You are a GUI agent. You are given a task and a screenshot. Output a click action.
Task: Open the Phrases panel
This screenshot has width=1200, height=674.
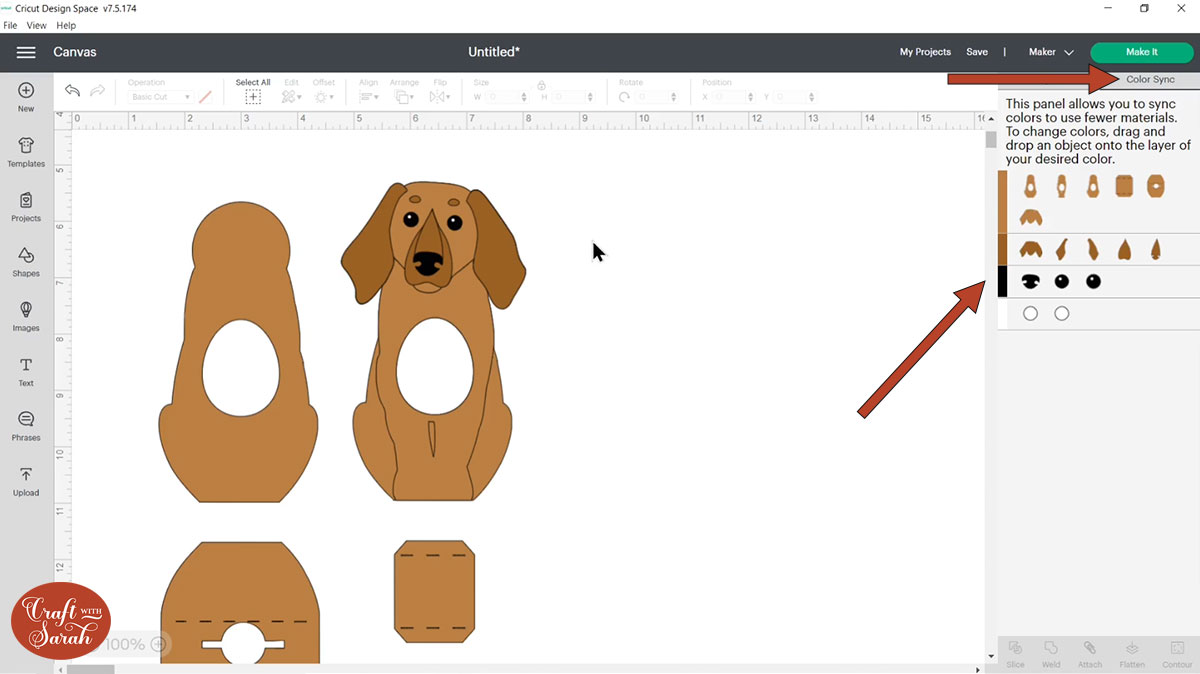pyautogui.click(x=26, y=425)
